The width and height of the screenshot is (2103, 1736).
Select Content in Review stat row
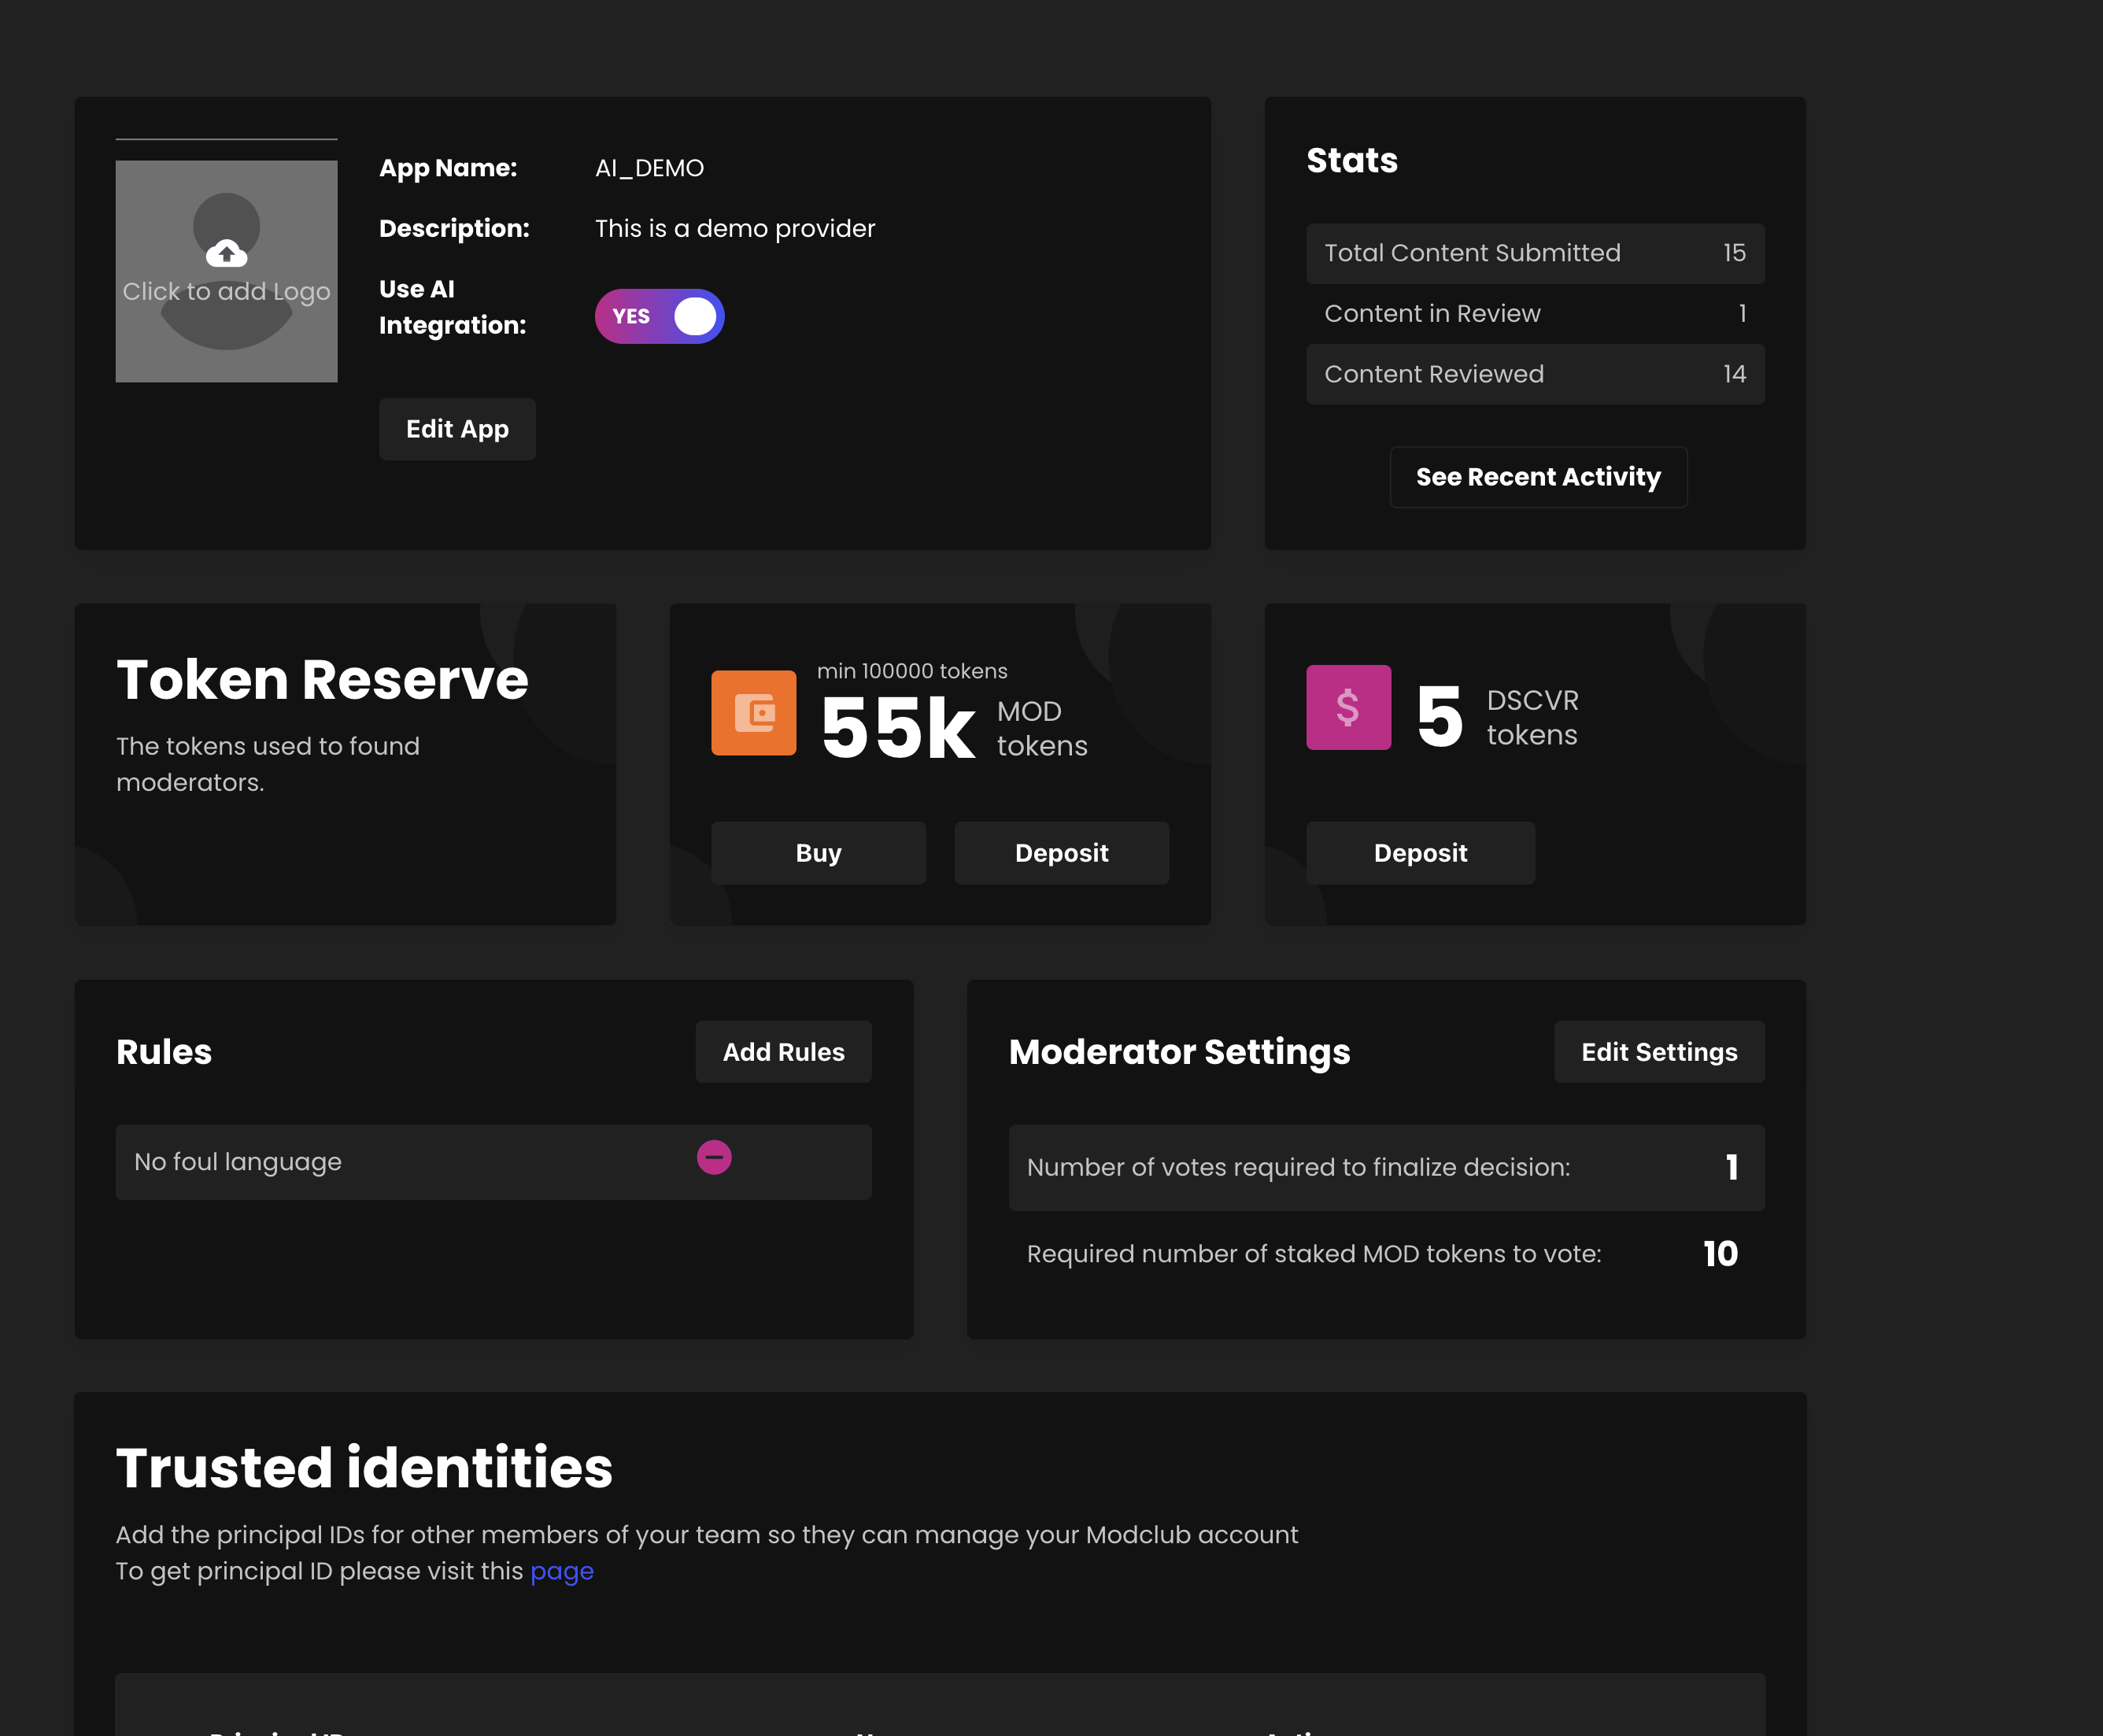coord(1534,314)
